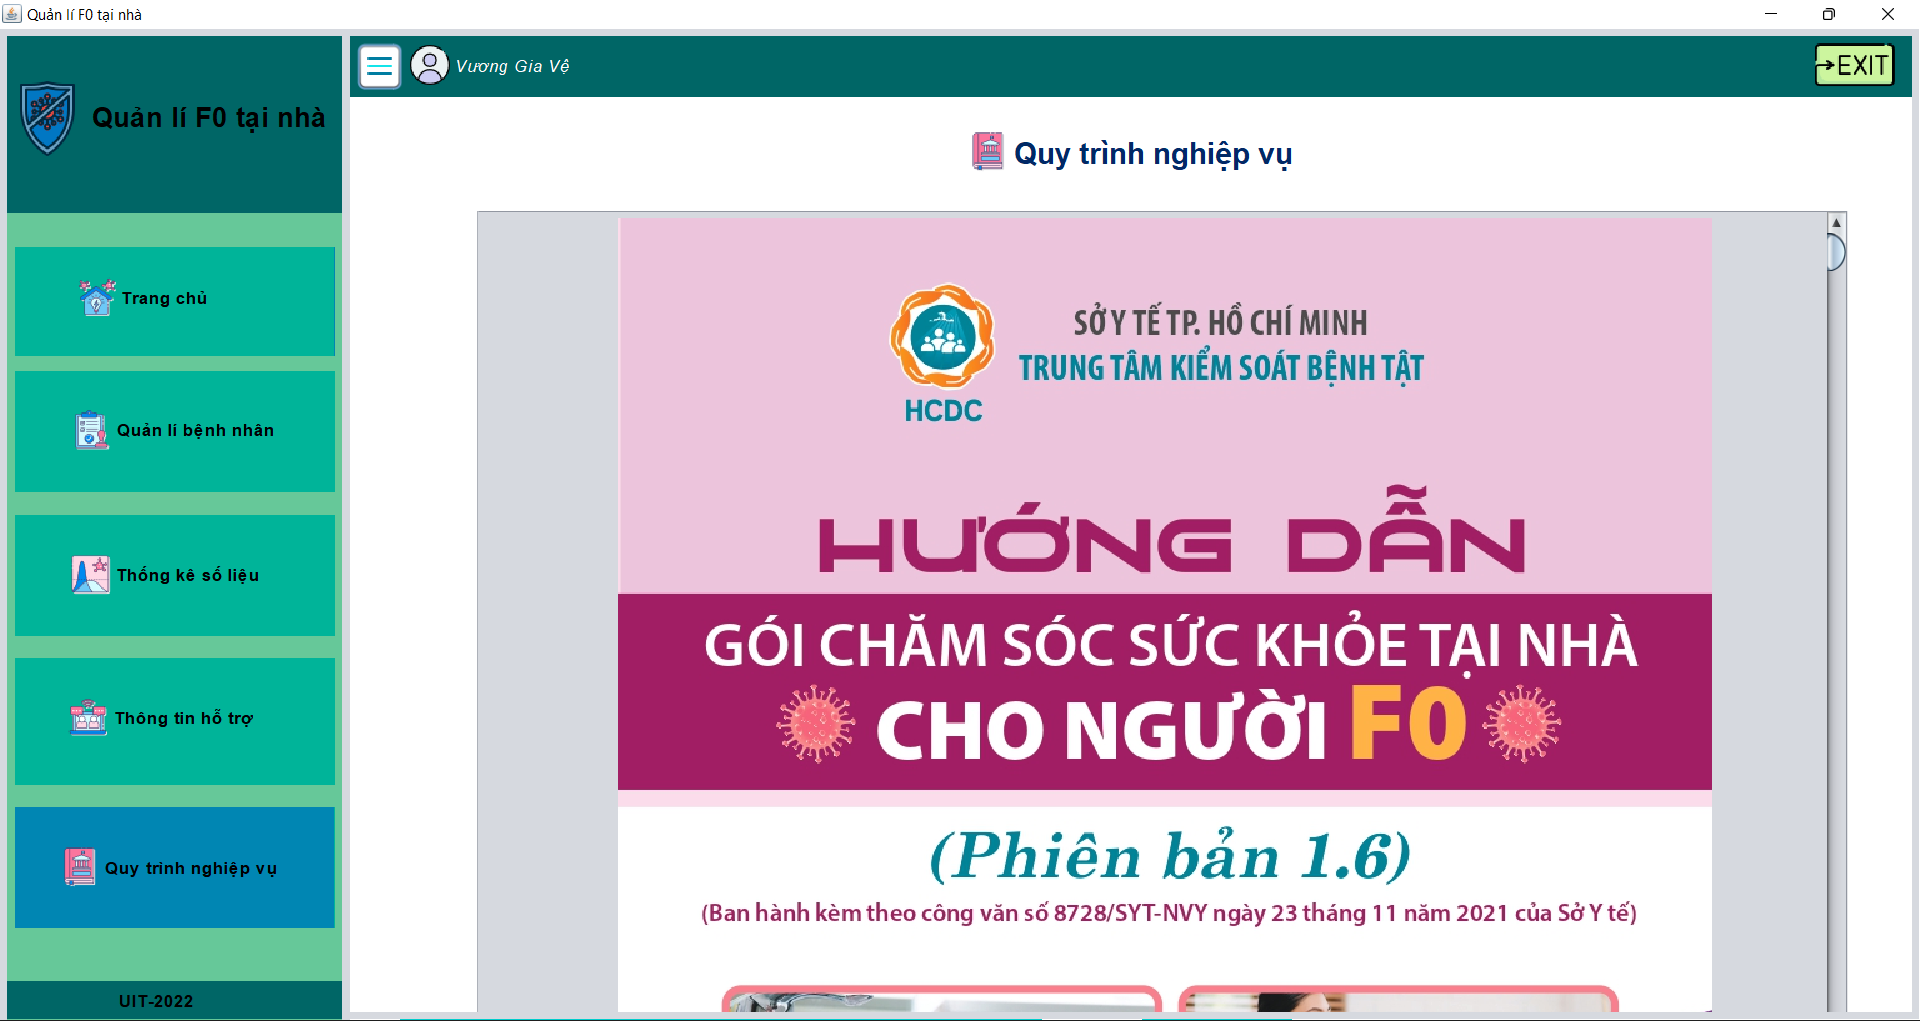Viewport: 1920px width, 1021px height.
Task: Select the Quy trình nghiệp vụ menu item
Action: (175, 867)
